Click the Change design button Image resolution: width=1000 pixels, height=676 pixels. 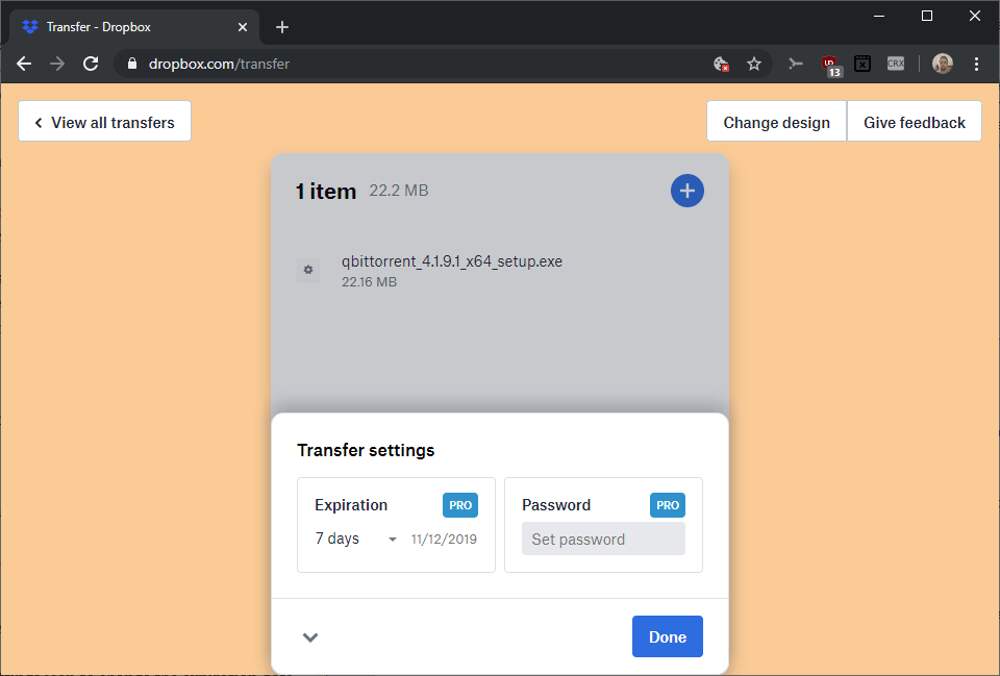click(776, 121)
